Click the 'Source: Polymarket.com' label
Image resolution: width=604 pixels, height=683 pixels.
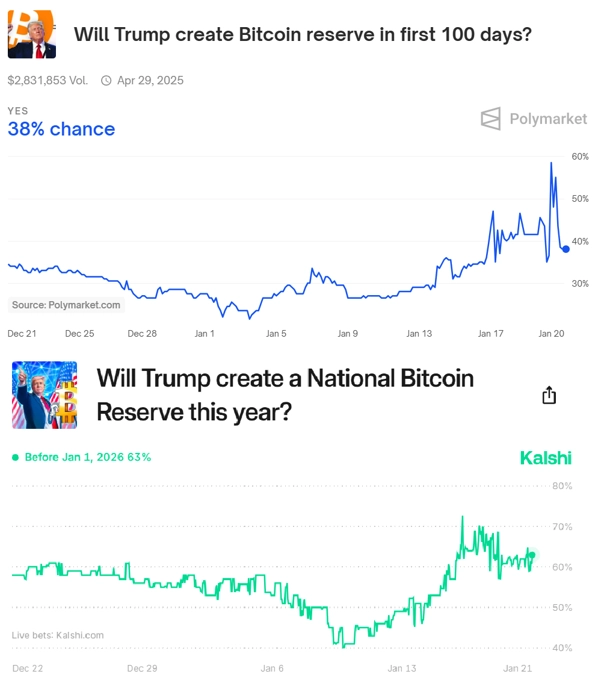click(x=66, y=305)
